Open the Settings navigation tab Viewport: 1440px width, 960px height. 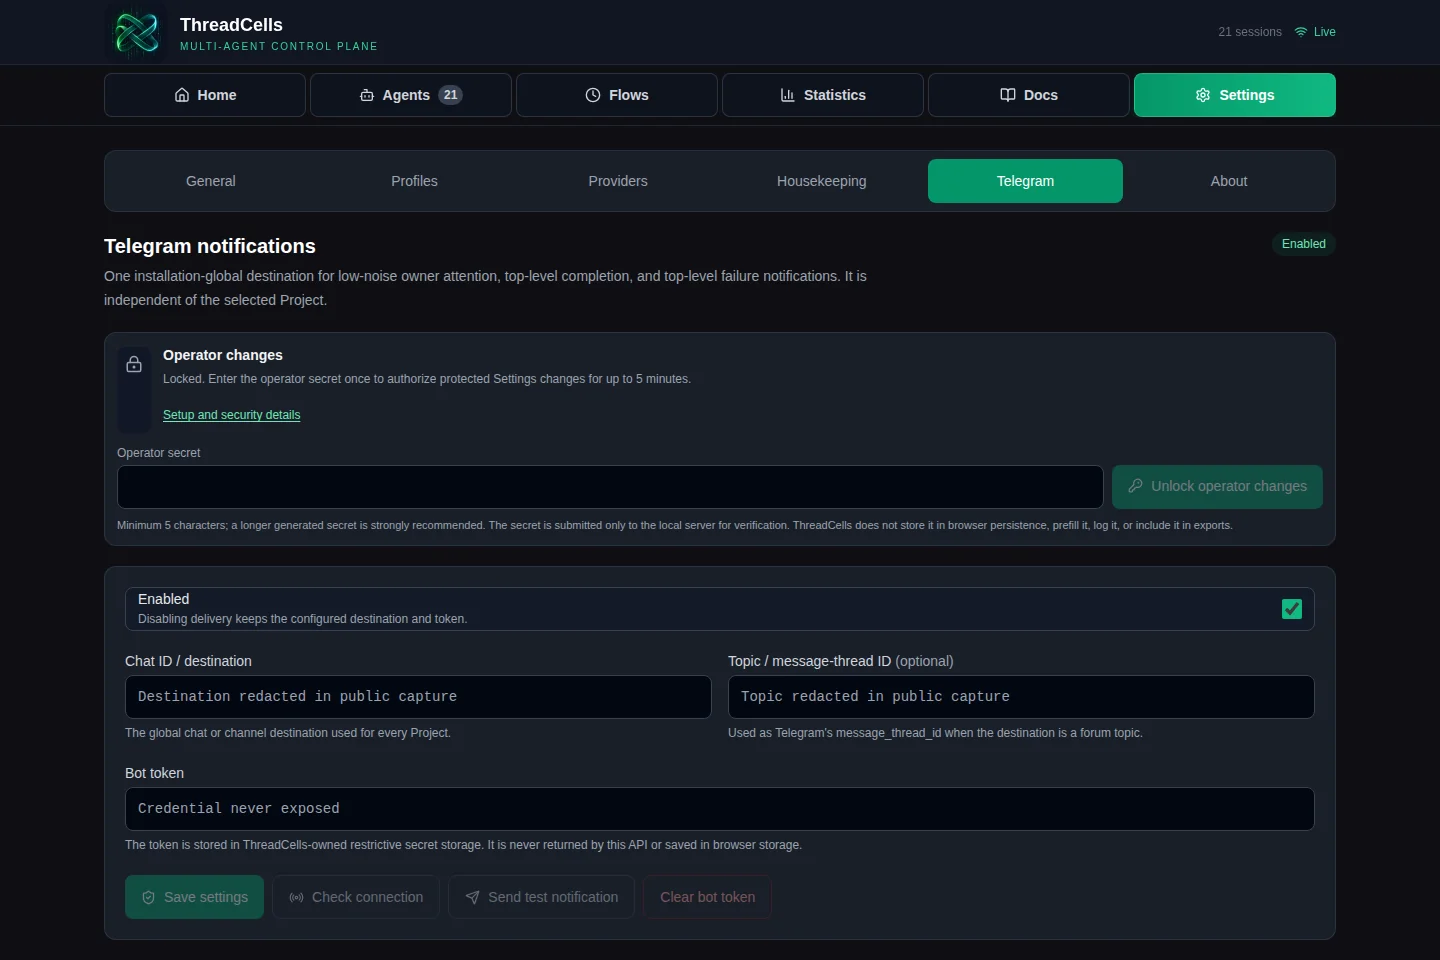point(1235,95)
